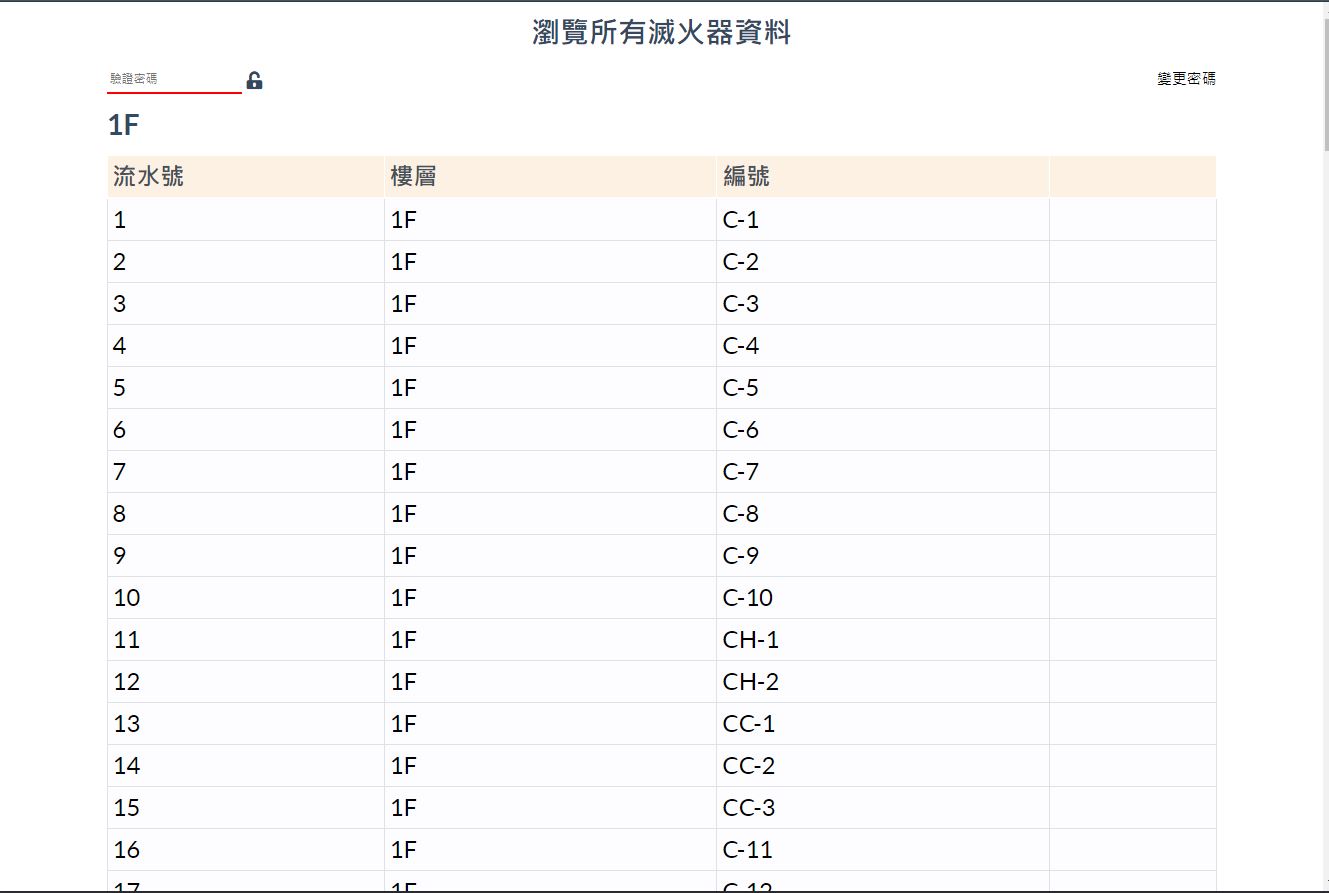Click serial number 7 cell
Viewport: 1329px width, 893px height.
120,472
